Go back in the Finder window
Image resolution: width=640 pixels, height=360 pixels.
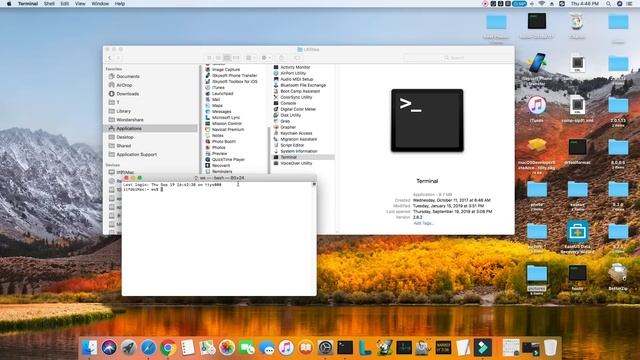tap(109, 58)
